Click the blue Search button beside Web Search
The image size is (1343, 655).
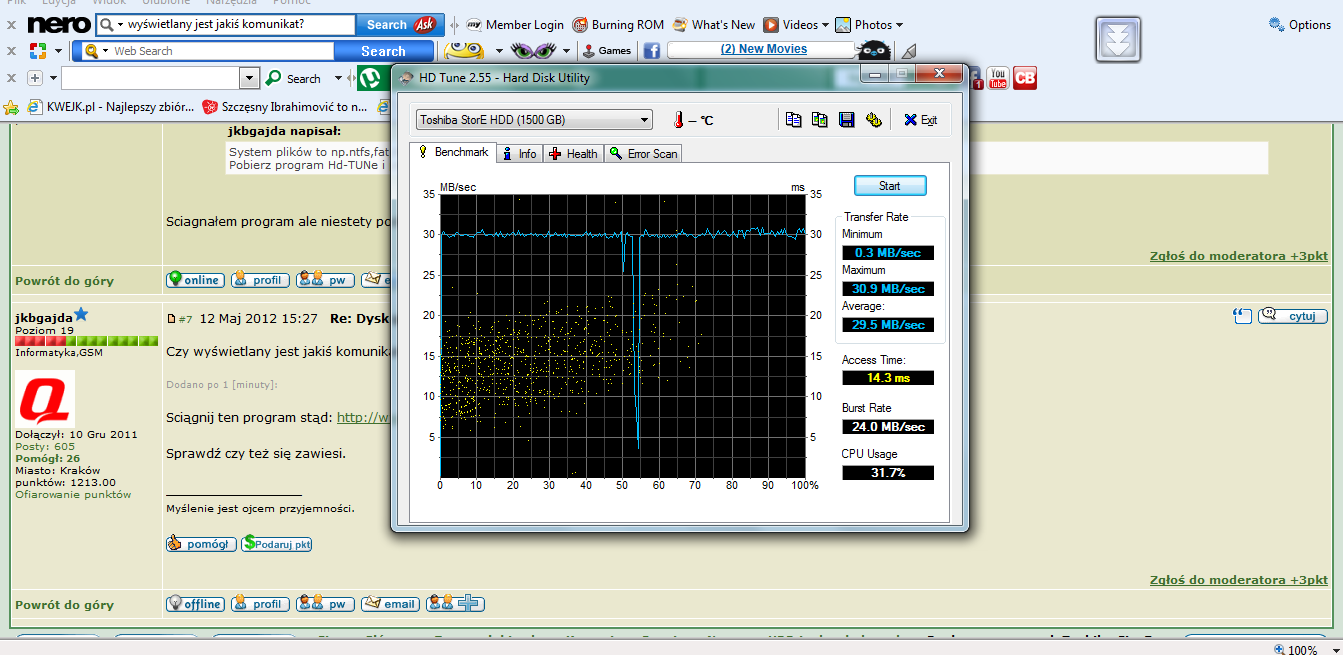pos(383,51)
